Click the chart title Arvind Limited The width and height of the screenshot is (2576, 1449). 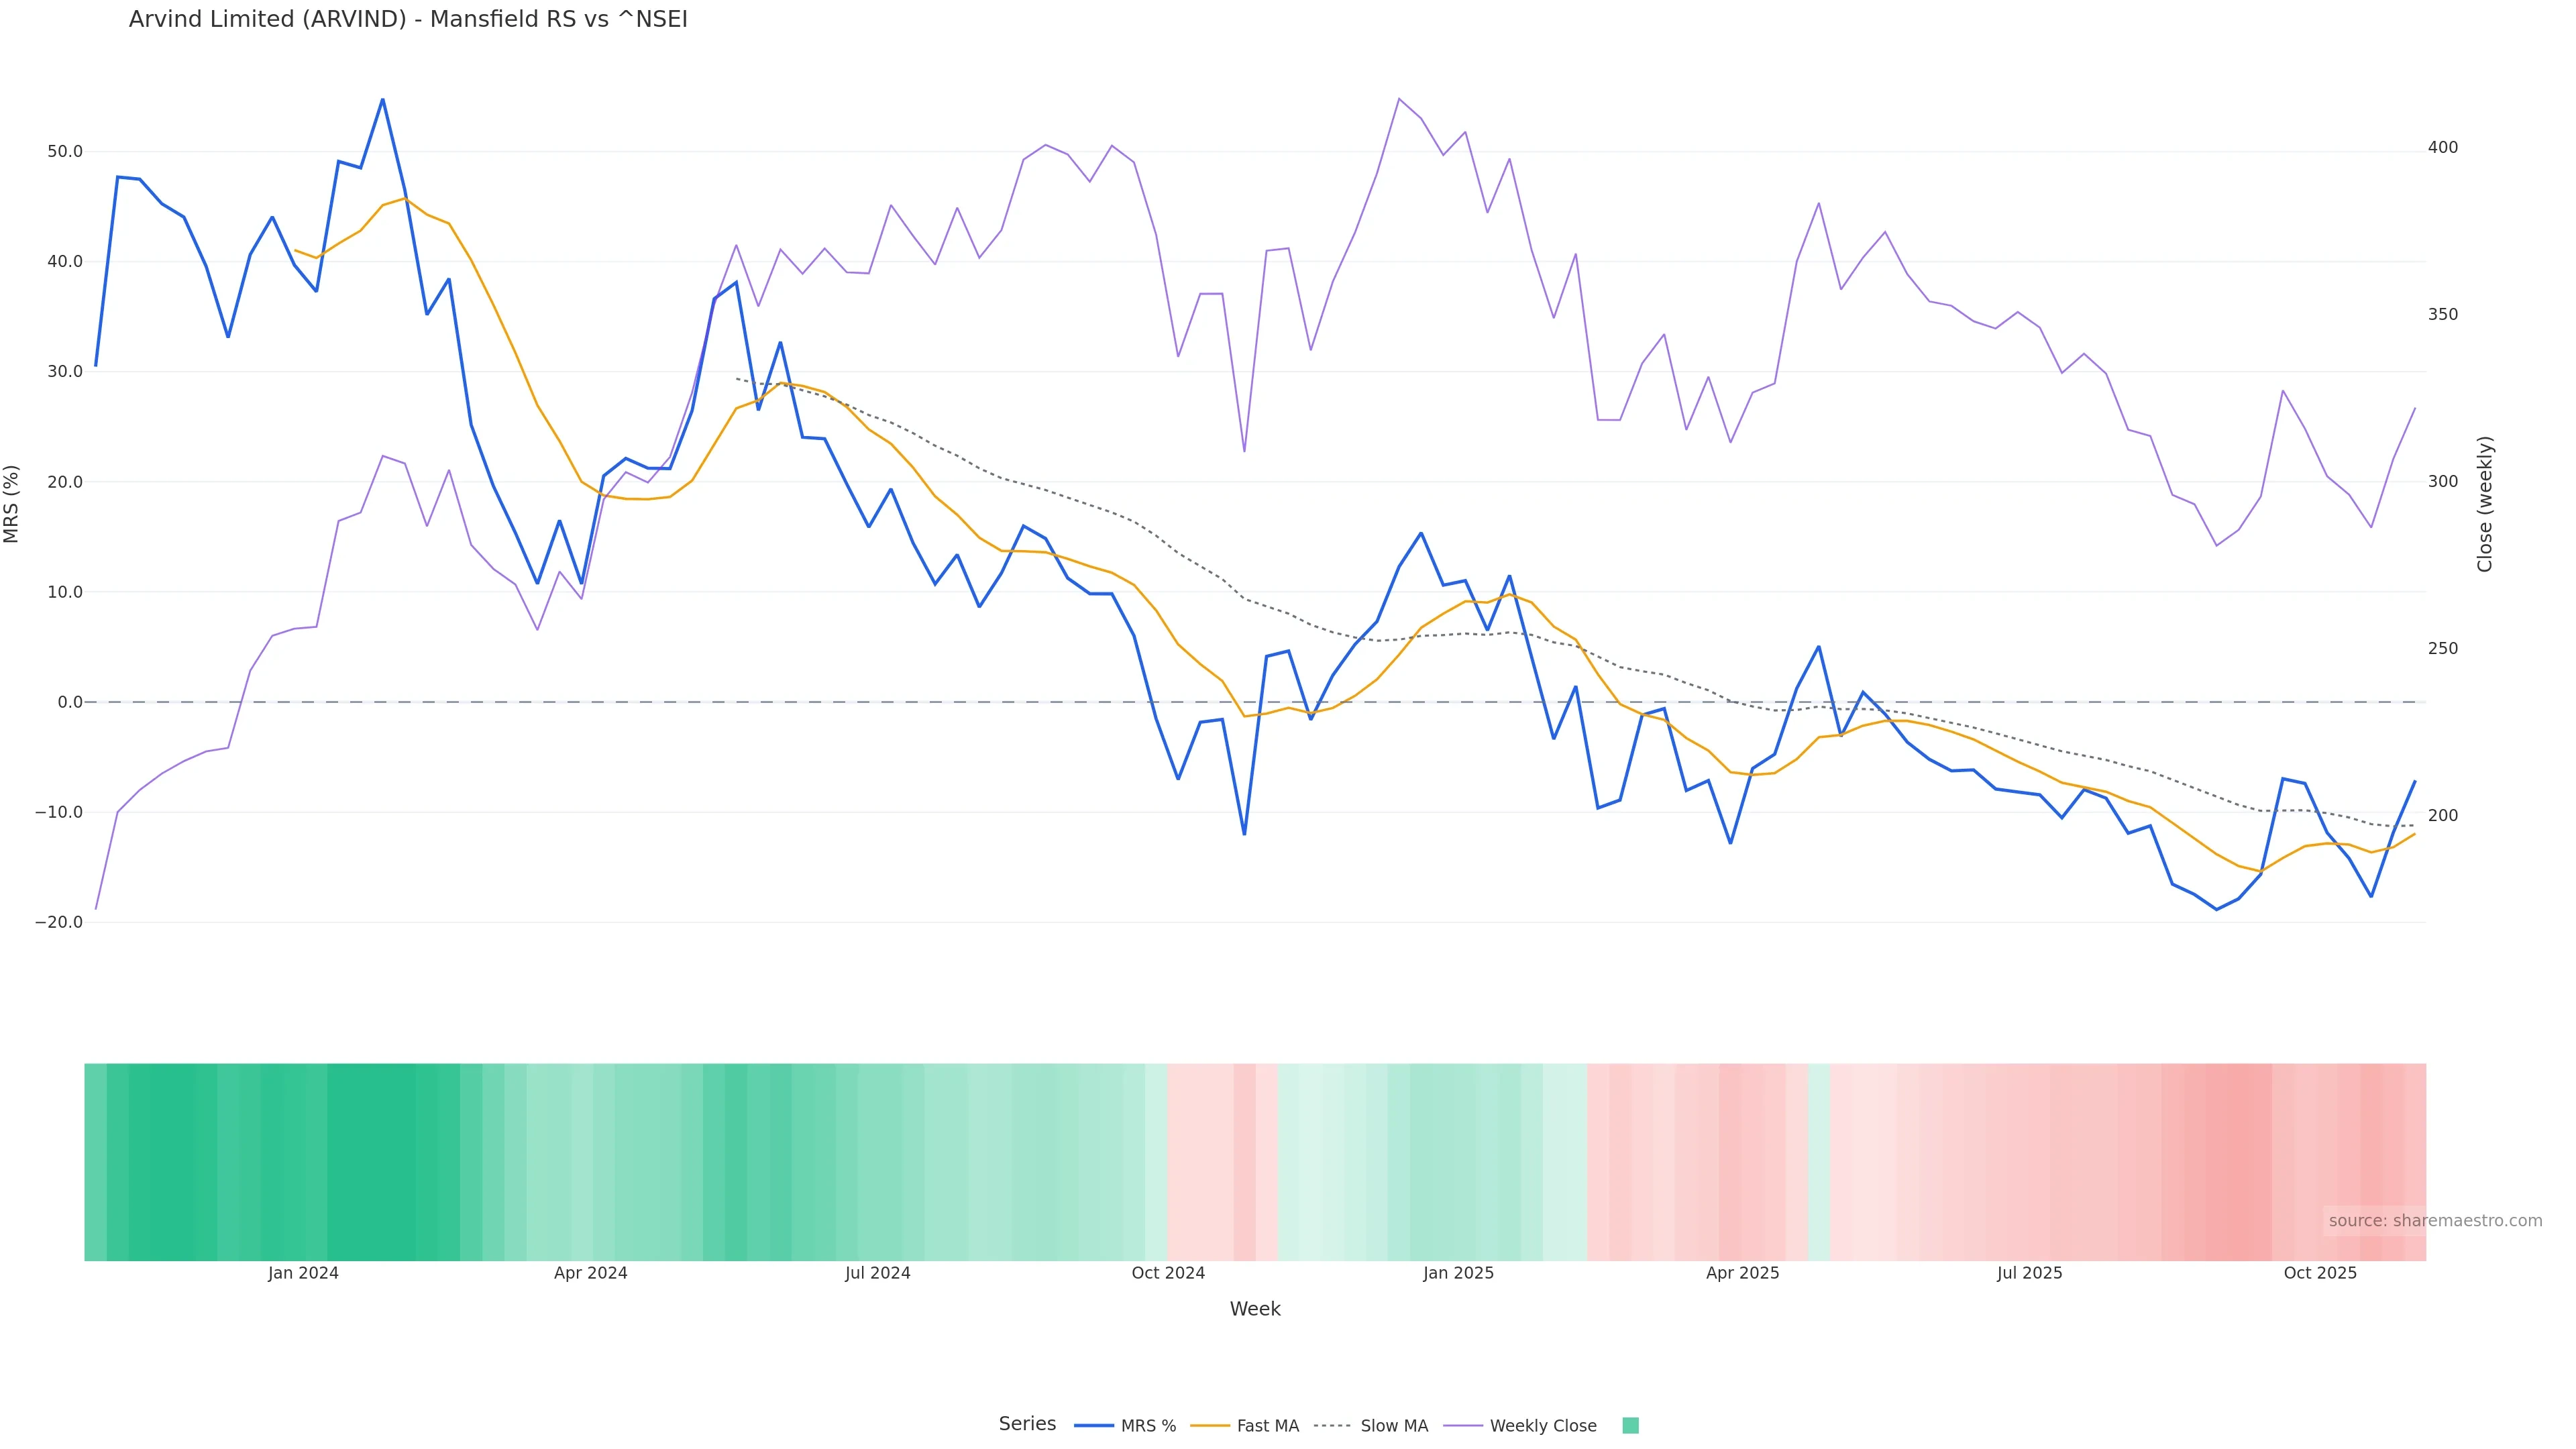[x=408, y=20]
